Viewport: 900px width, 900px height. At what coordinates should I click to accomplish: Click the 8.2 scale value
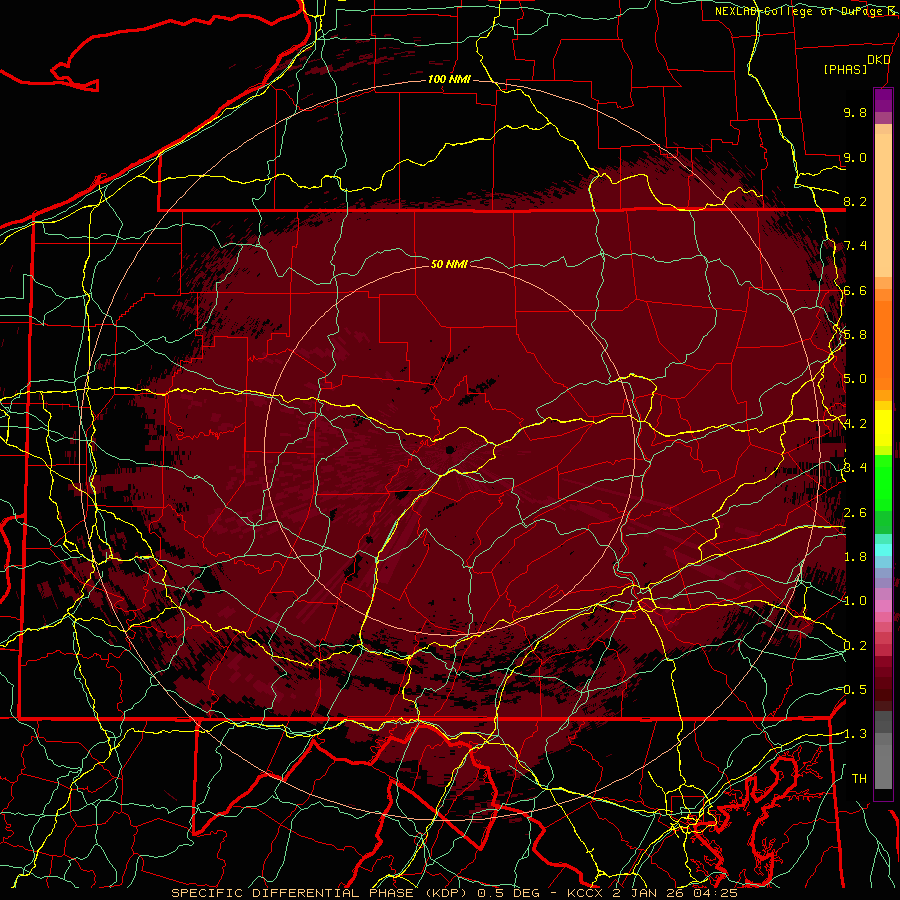pos(855,201)
